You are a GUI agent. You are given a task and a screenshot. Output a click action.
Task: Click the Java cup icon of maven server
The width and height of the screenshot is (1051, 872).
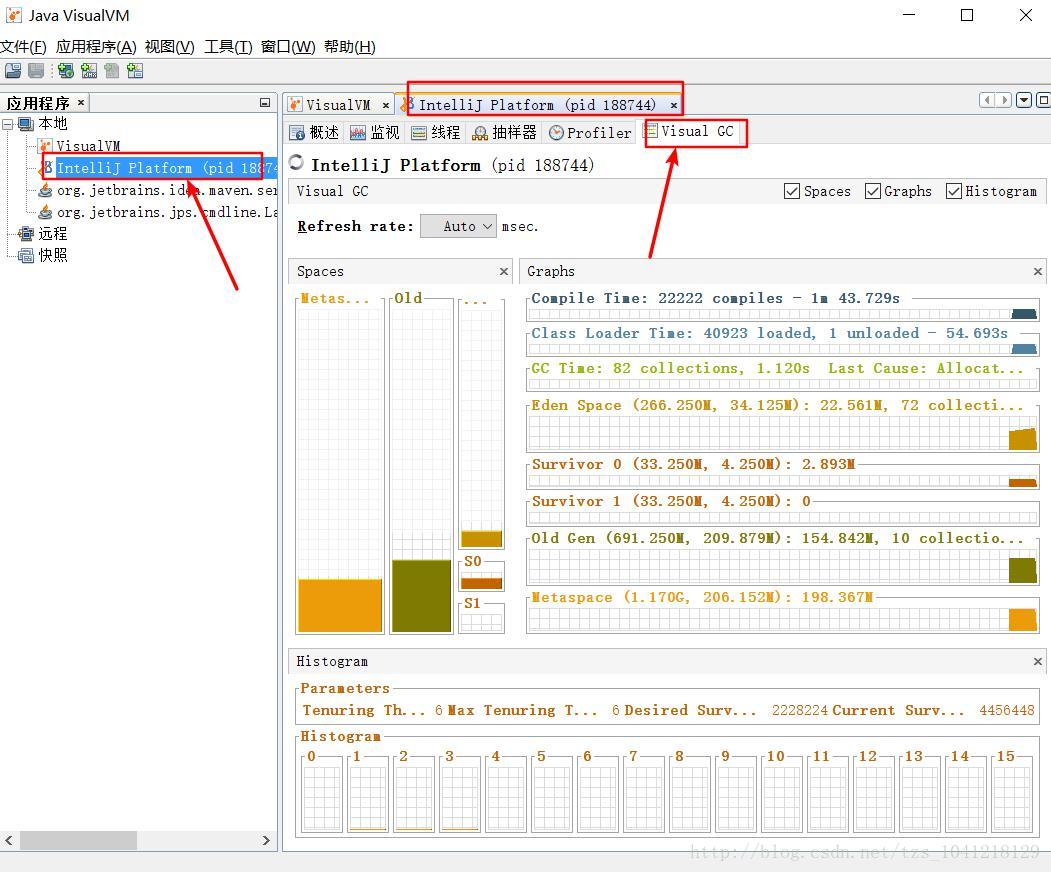45,190
